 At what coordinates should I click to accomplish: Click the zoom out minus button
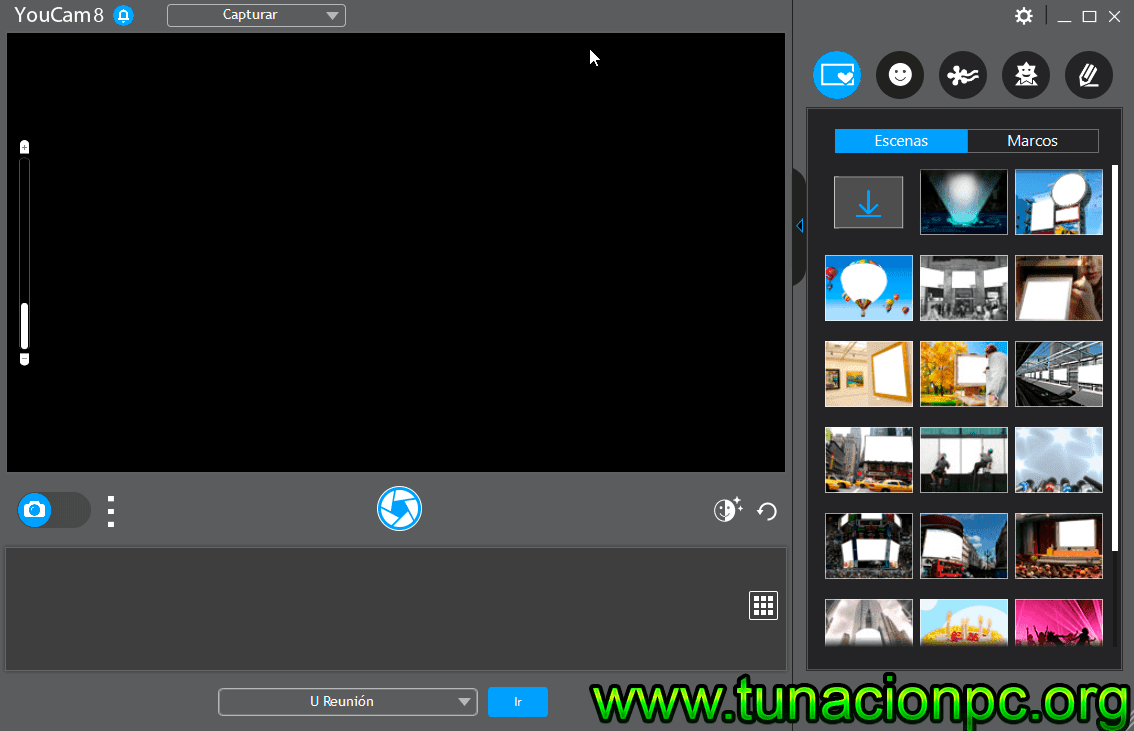click(x=25, y=359)
